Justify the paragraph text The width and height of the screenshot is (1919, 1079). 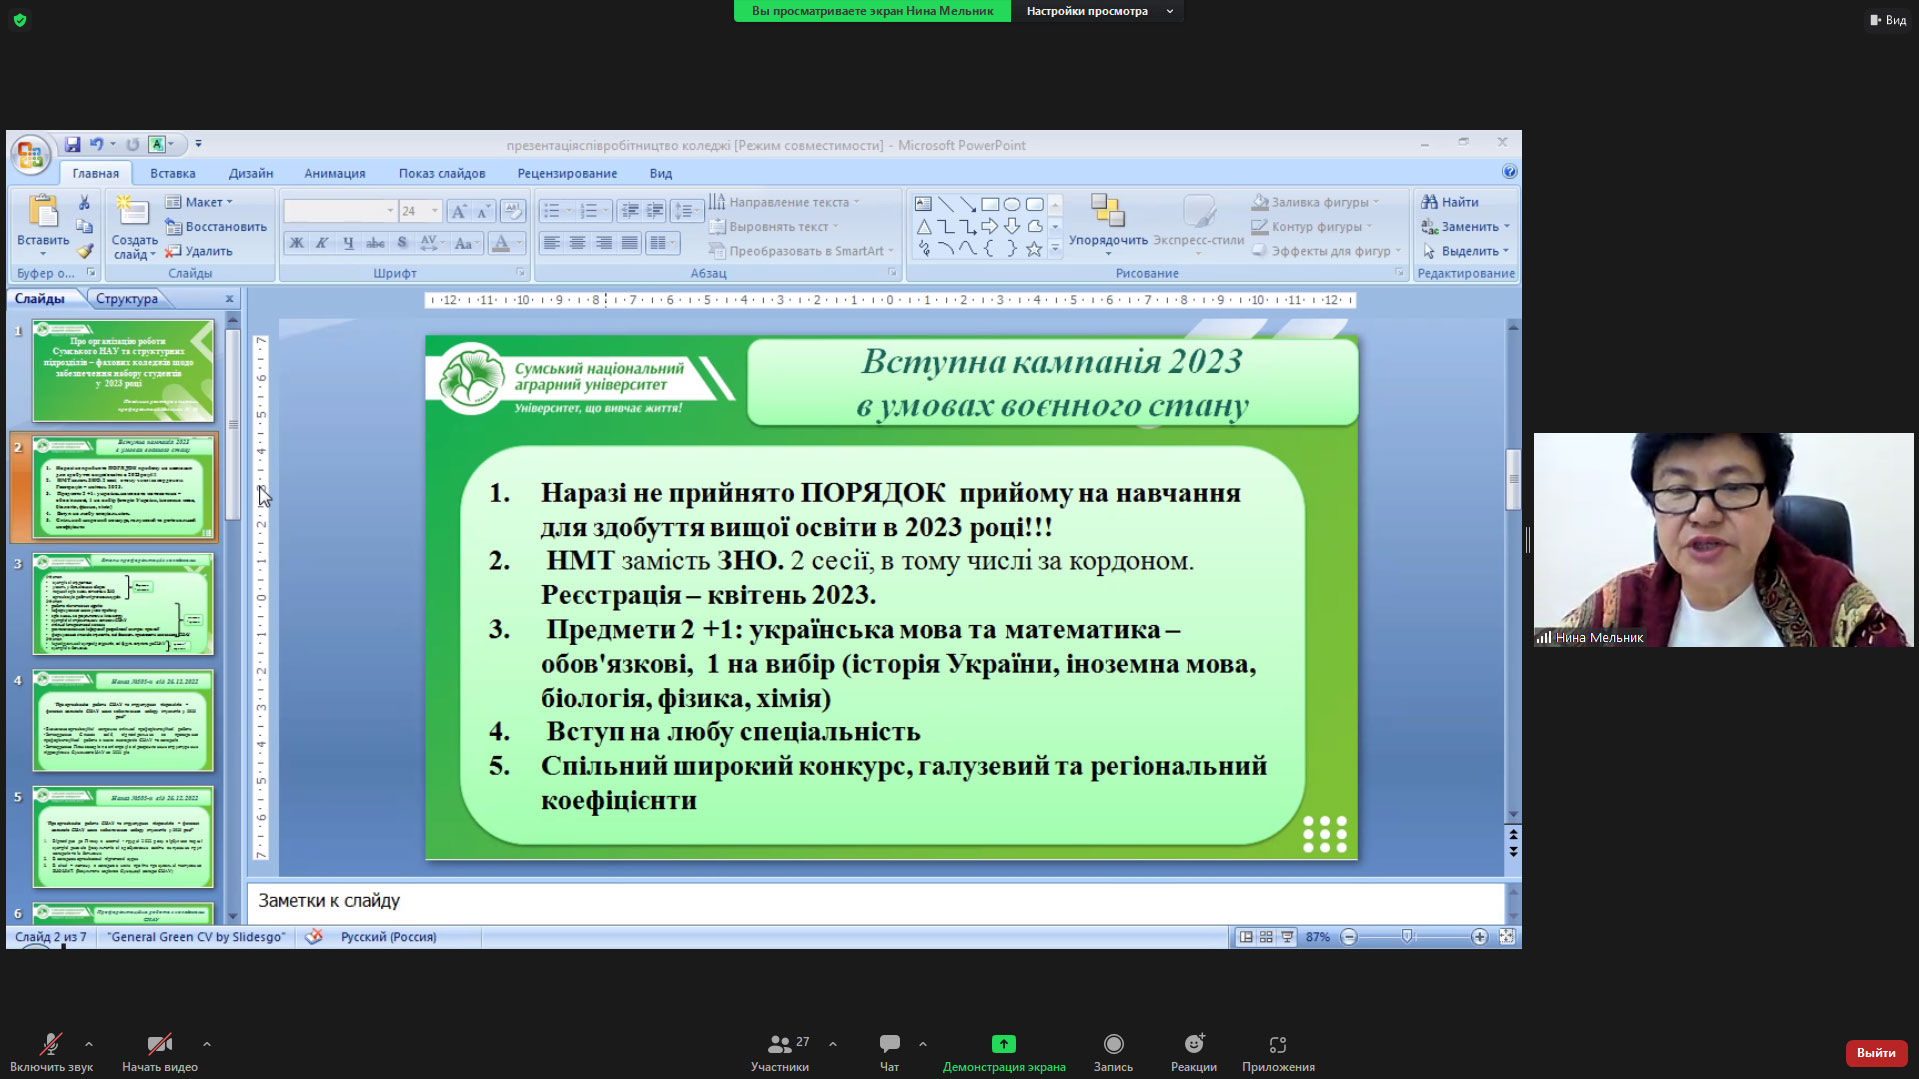click(x=629, y=243)
